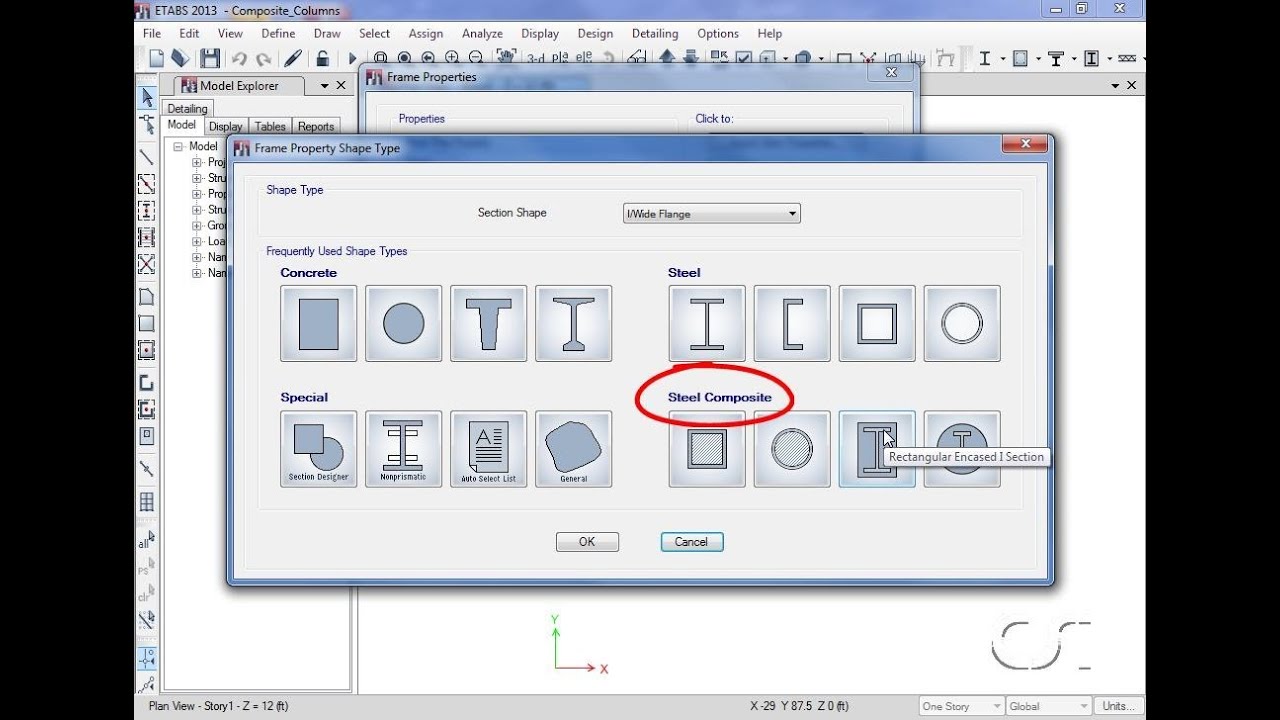
Task: Open the Global coordinate system dropdown
Action: (x=1048, y=706)
